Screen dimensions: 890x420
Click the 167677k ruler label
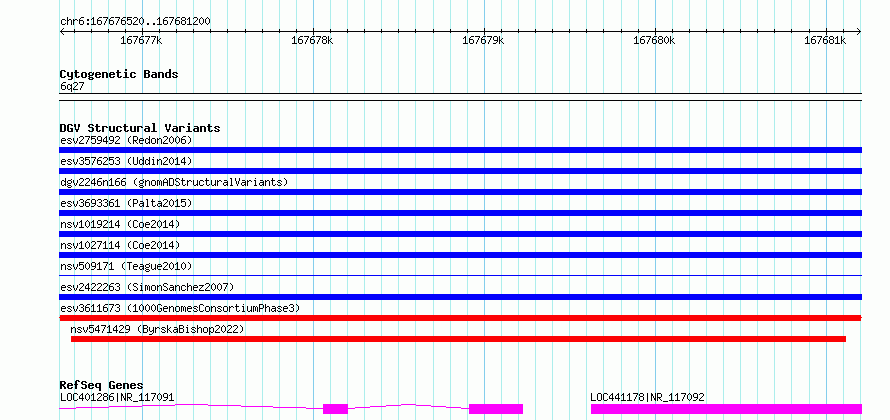click(141, 41)
